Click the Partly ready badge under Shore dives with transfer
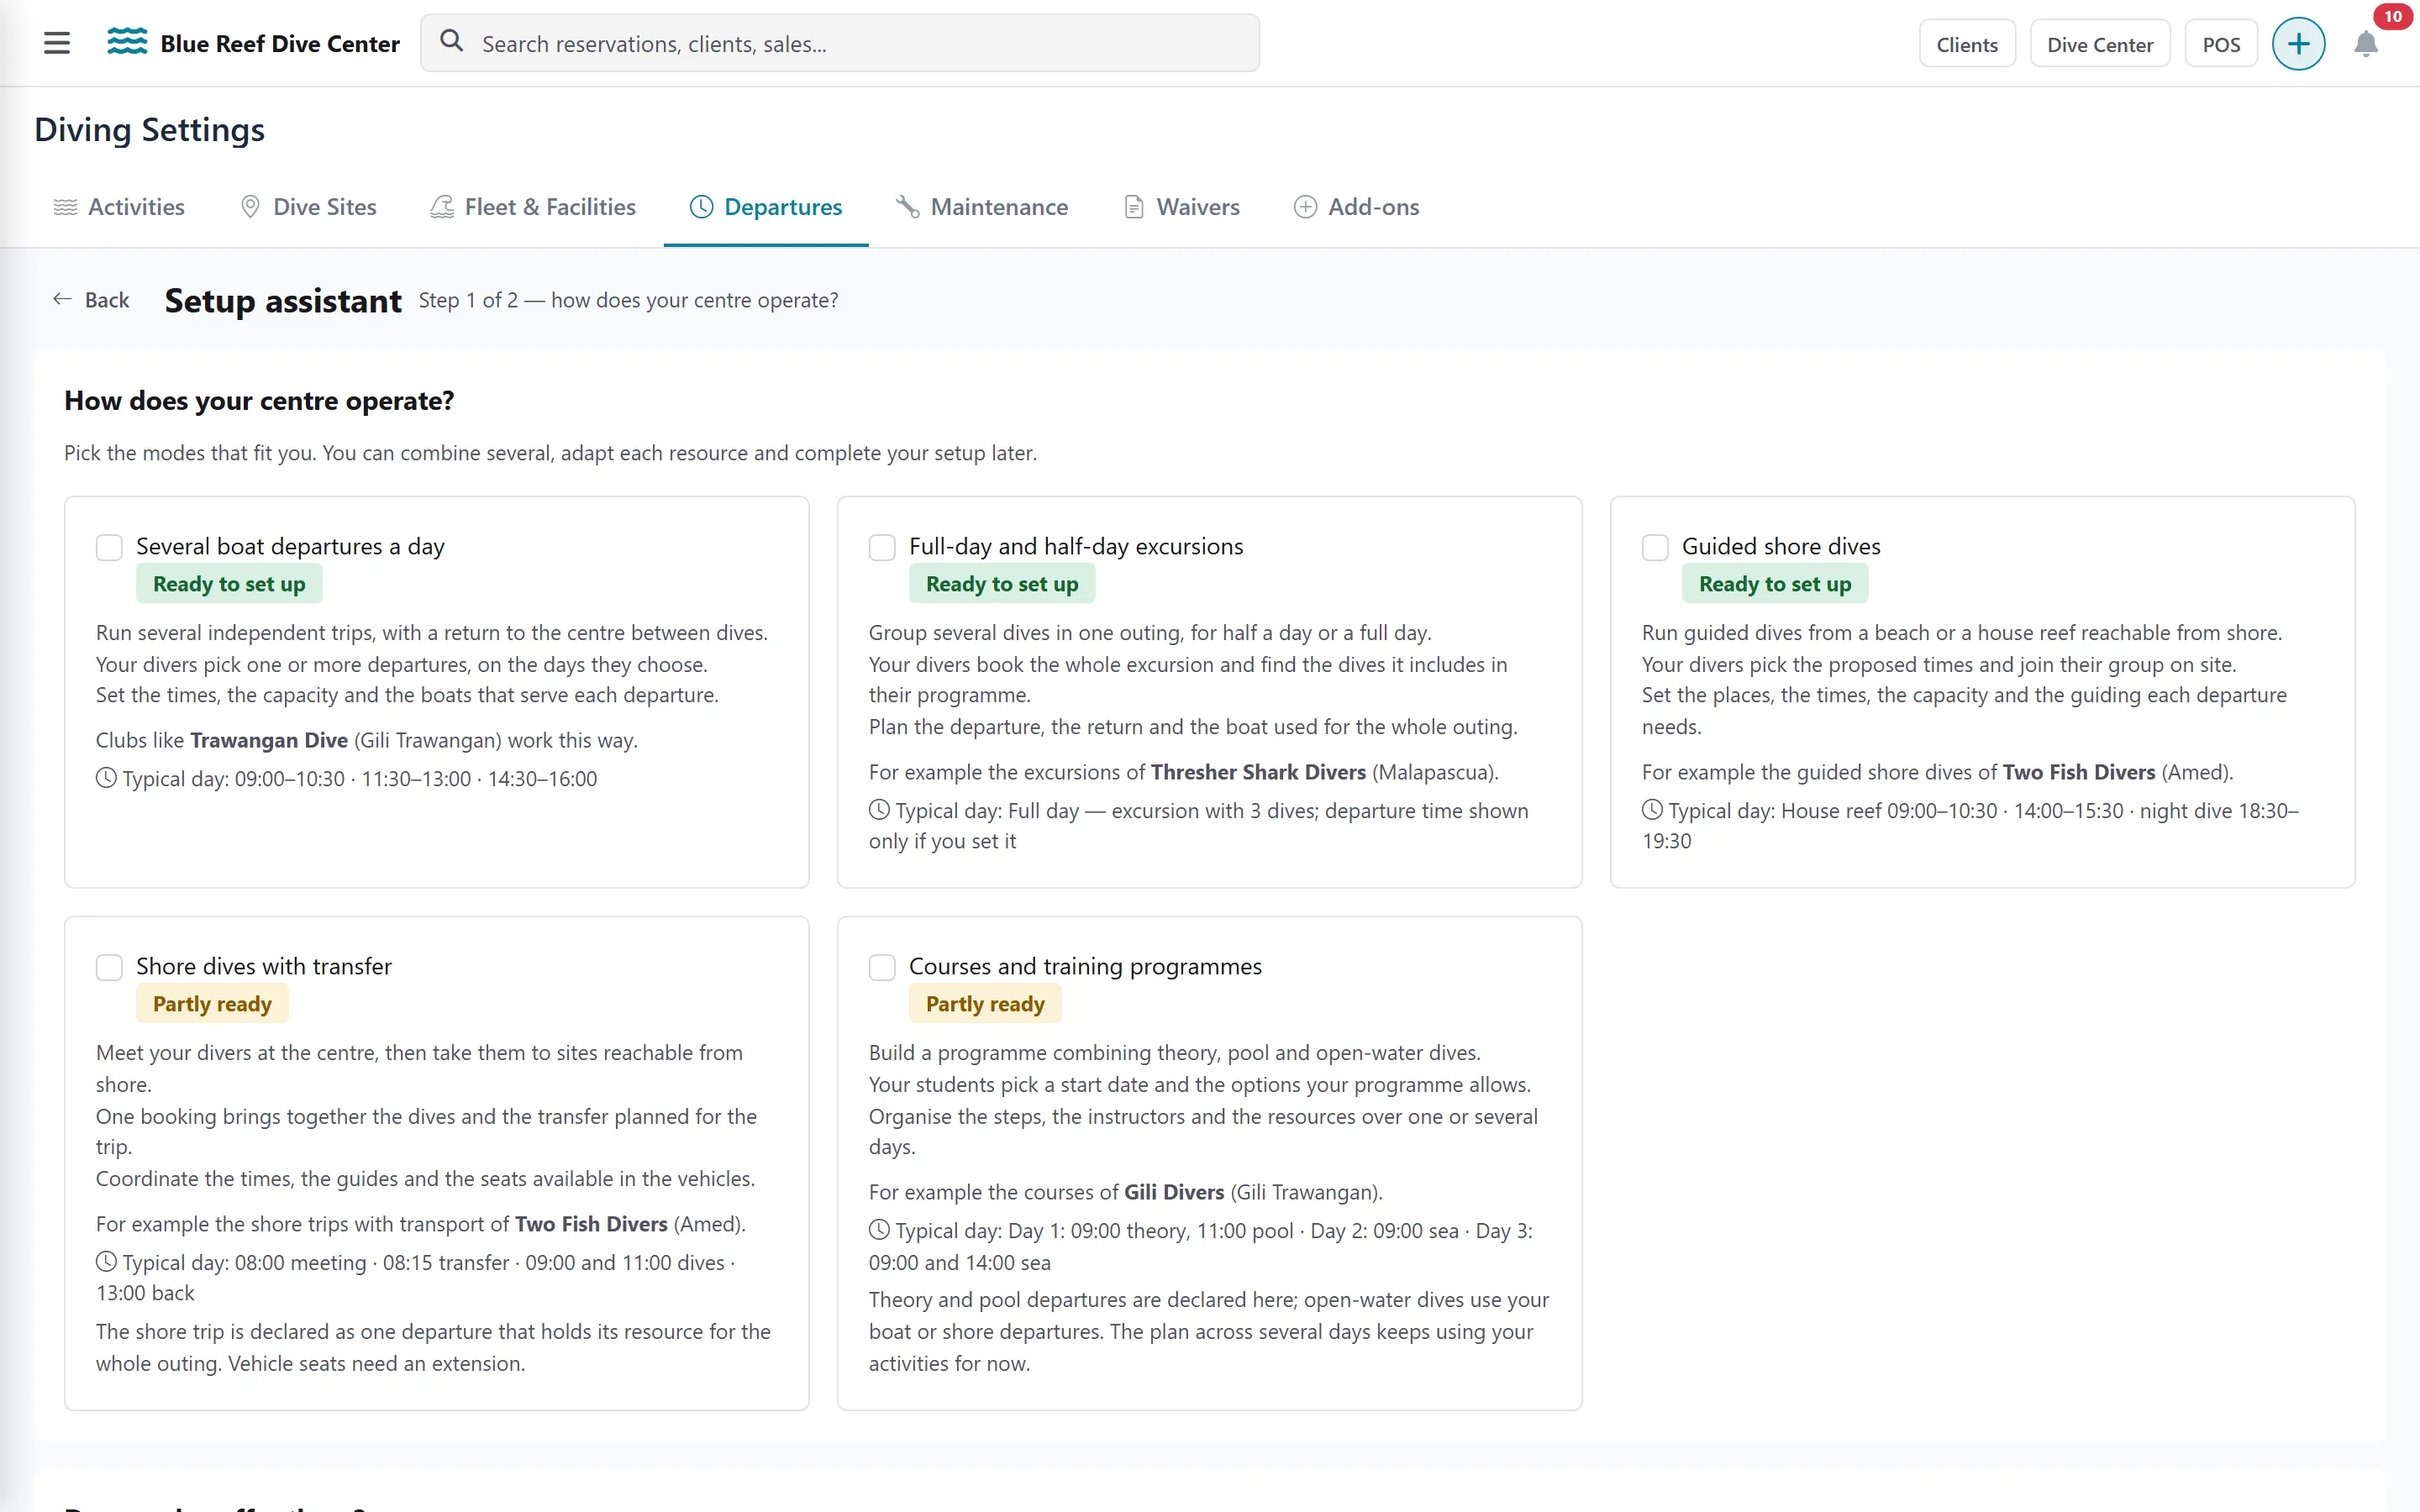This screenshot has height=1512, width=2420. pos(212,1004)
